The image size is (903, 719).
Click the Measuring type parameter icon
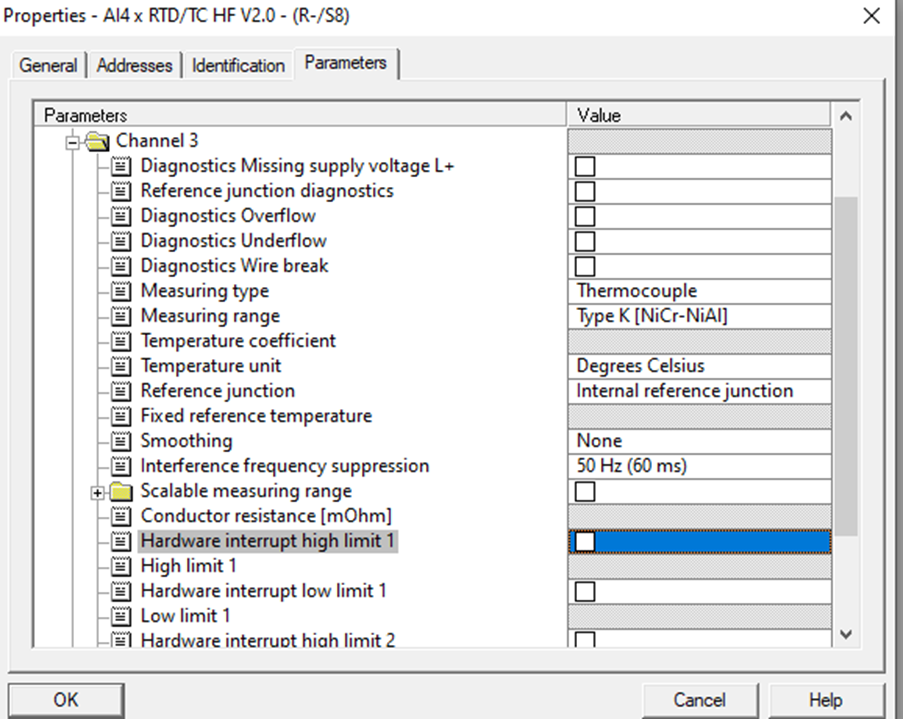pyautogui.click(x=121, y=291)
